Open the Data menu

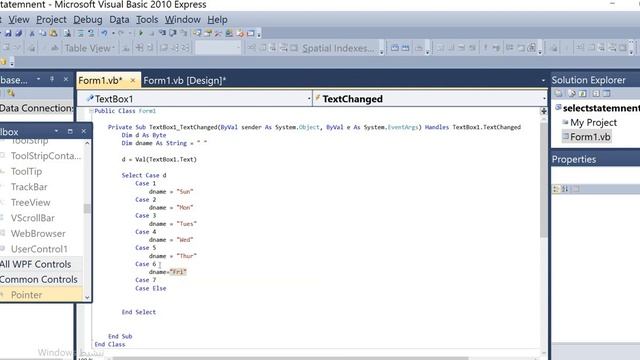tap(119, 20)
